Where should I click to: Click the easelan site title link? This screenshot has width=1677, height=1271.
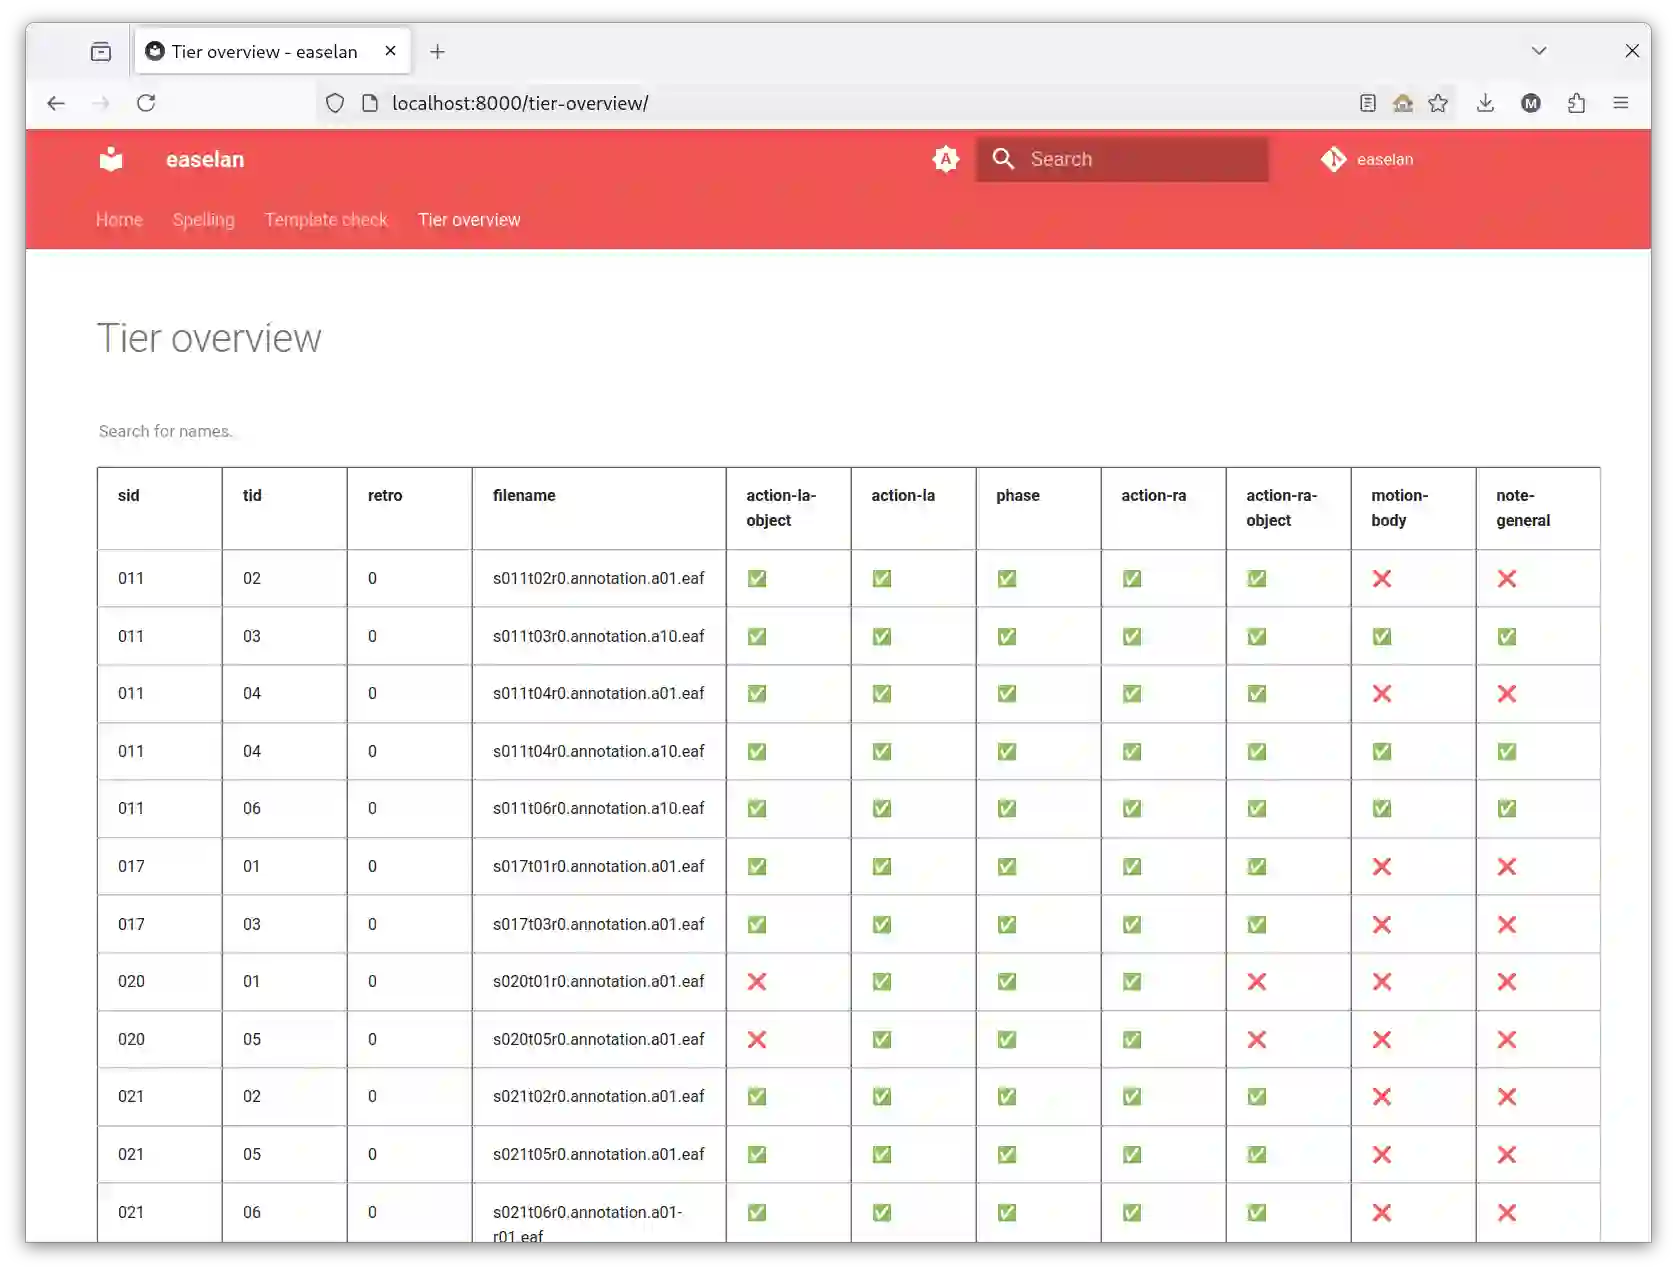pos(205,160)
